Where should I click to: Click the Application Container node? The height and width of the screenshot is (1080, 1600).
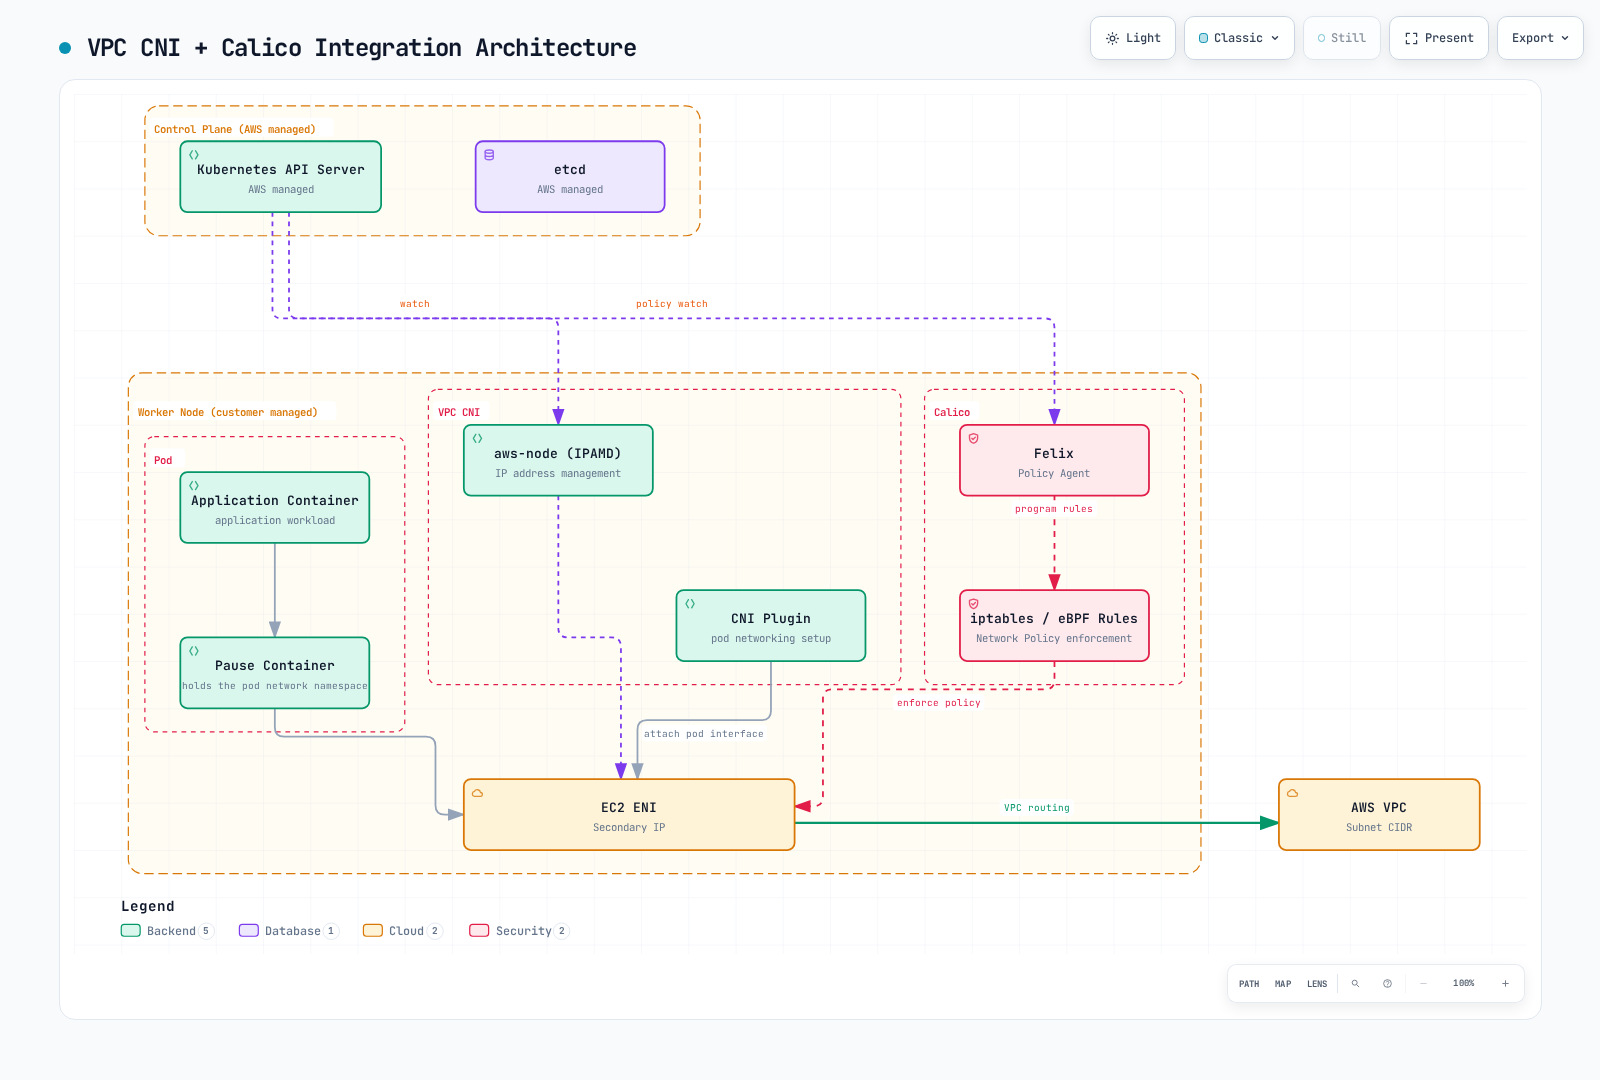(x=275, y=508)
